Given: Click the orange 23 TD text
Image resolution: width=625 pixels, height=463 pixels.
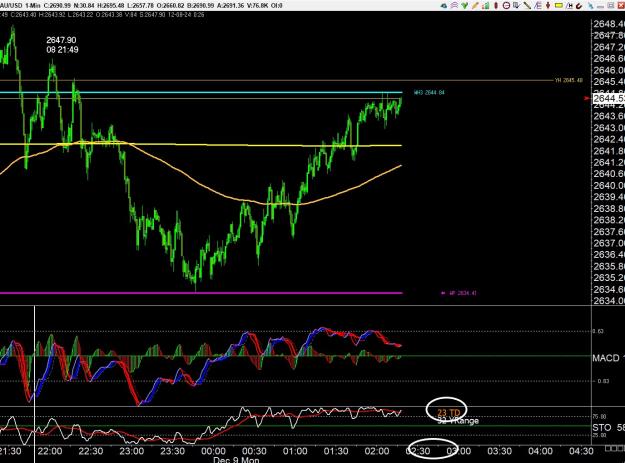Looking at the screenshot, I should tap(449, 413).
